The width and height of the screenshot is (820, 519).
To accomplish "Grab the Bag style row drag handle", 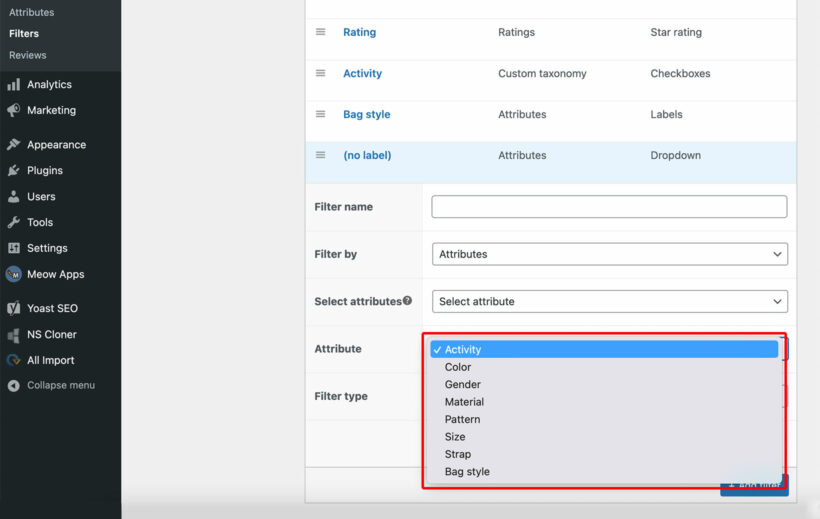I will (x=321, y=114).
